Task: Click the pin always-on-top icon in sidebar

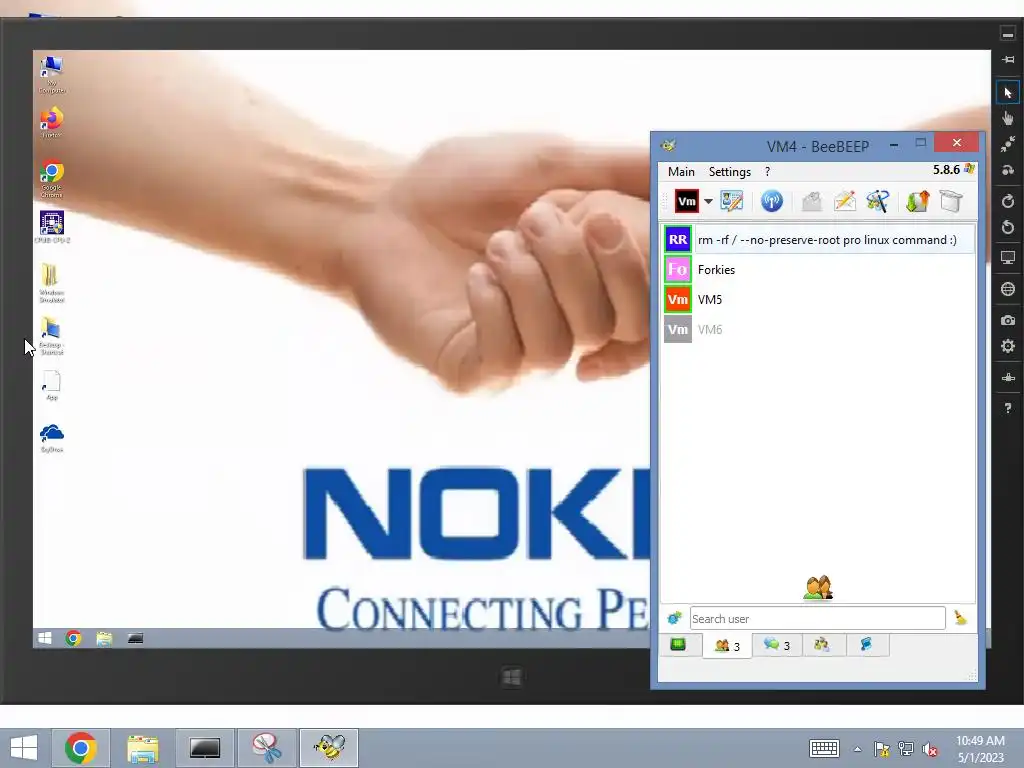Action: tap(1008, 59)
